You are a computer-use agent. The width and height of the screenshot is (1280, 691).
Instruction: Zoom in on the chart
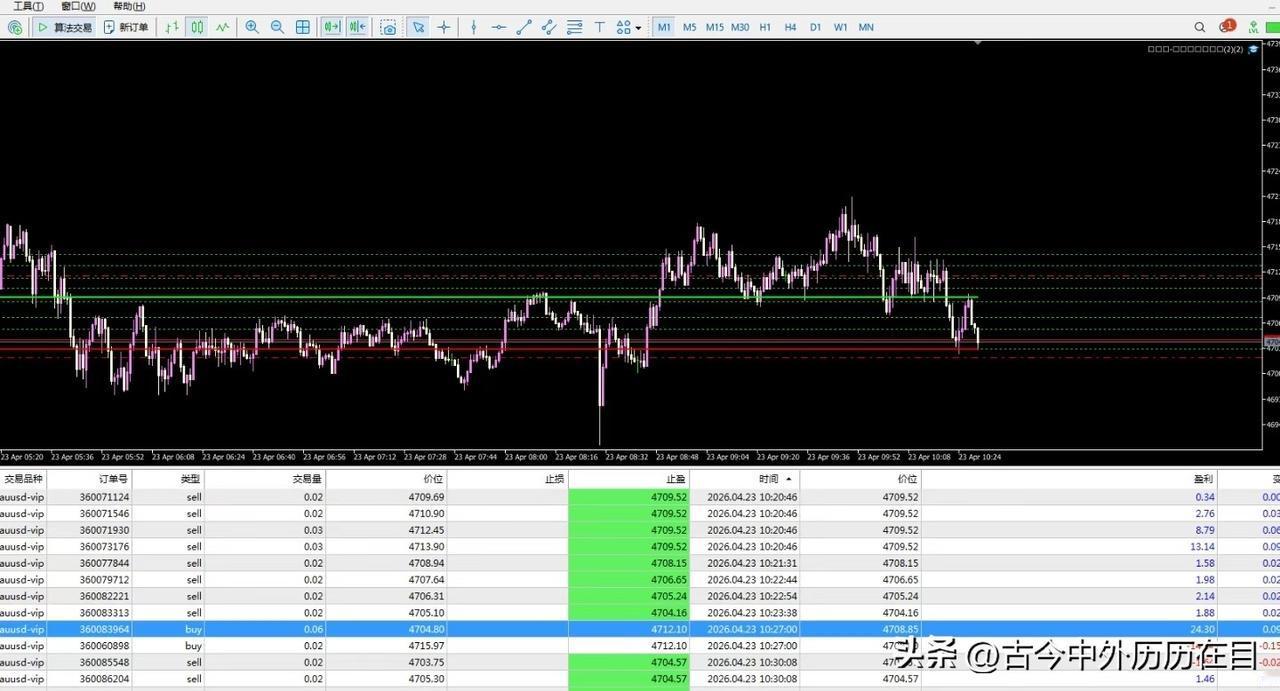click(x=252, y=27)
